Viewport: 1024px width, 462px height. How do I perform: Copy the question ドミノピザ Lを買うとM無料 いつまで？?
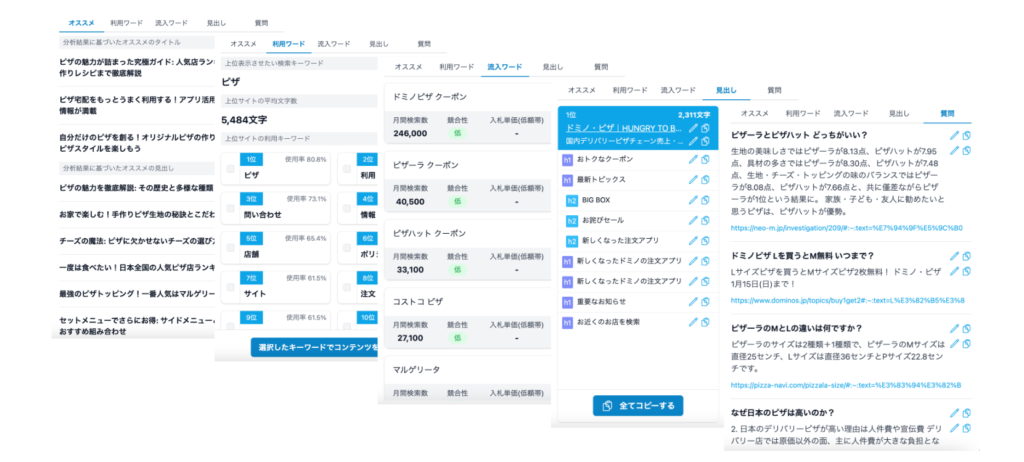pyautogui.click(x=967, y=256)
